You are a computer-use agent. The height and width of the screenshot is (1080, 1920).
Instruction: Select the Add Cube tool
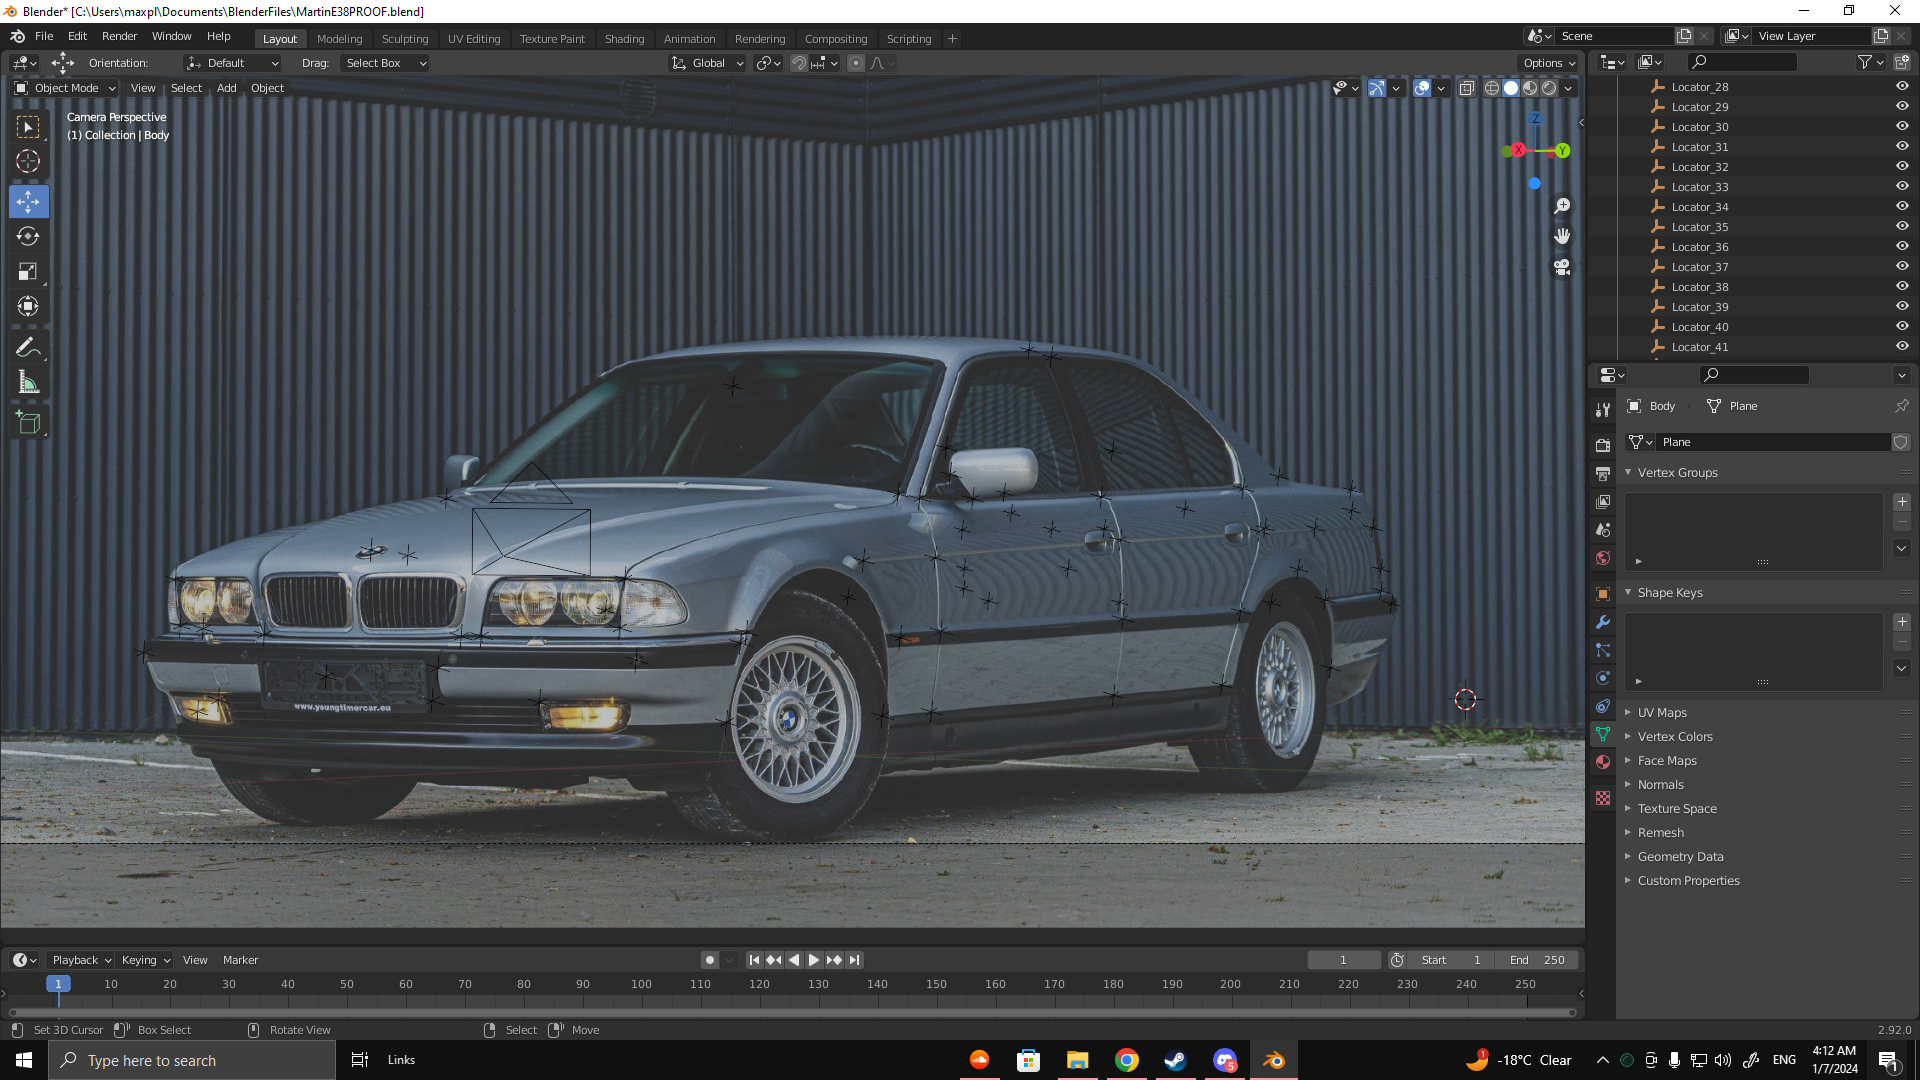point(28,423)
